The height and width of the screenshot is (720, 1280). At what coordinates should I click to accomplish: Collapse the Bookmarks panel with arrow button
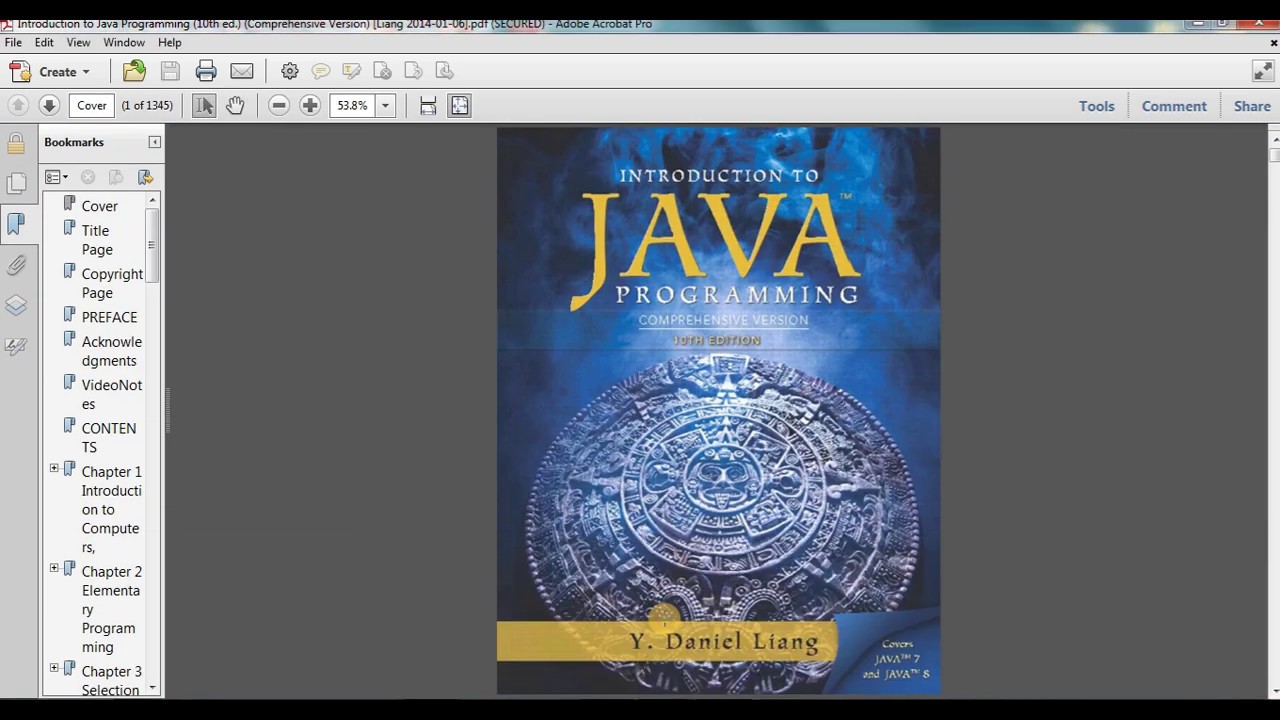pyautogui.click(x=154, y=142)
